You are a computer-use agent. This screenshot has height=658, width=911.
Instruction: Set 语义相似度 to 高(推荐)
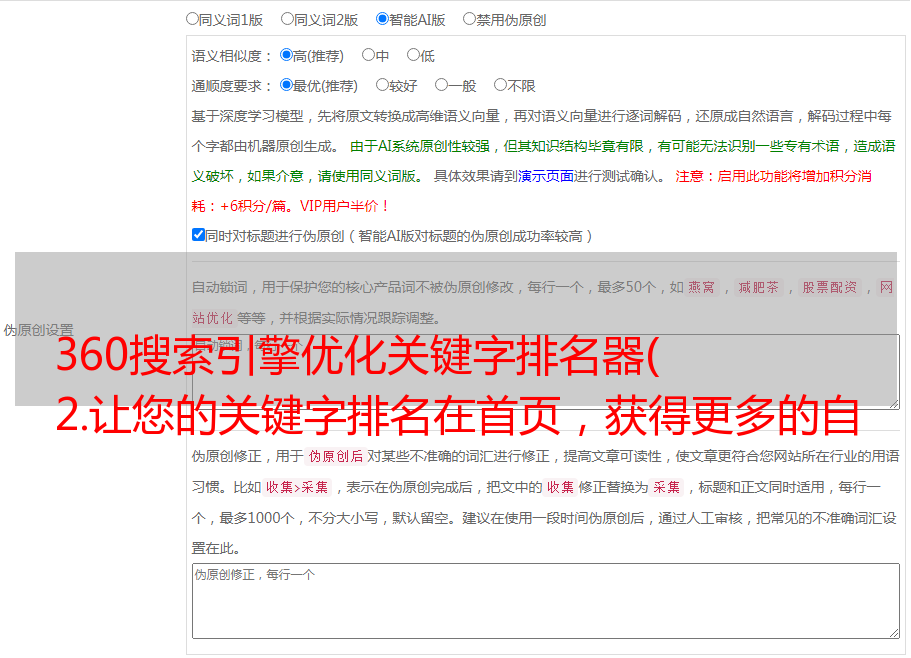click(x=286, y=55)
